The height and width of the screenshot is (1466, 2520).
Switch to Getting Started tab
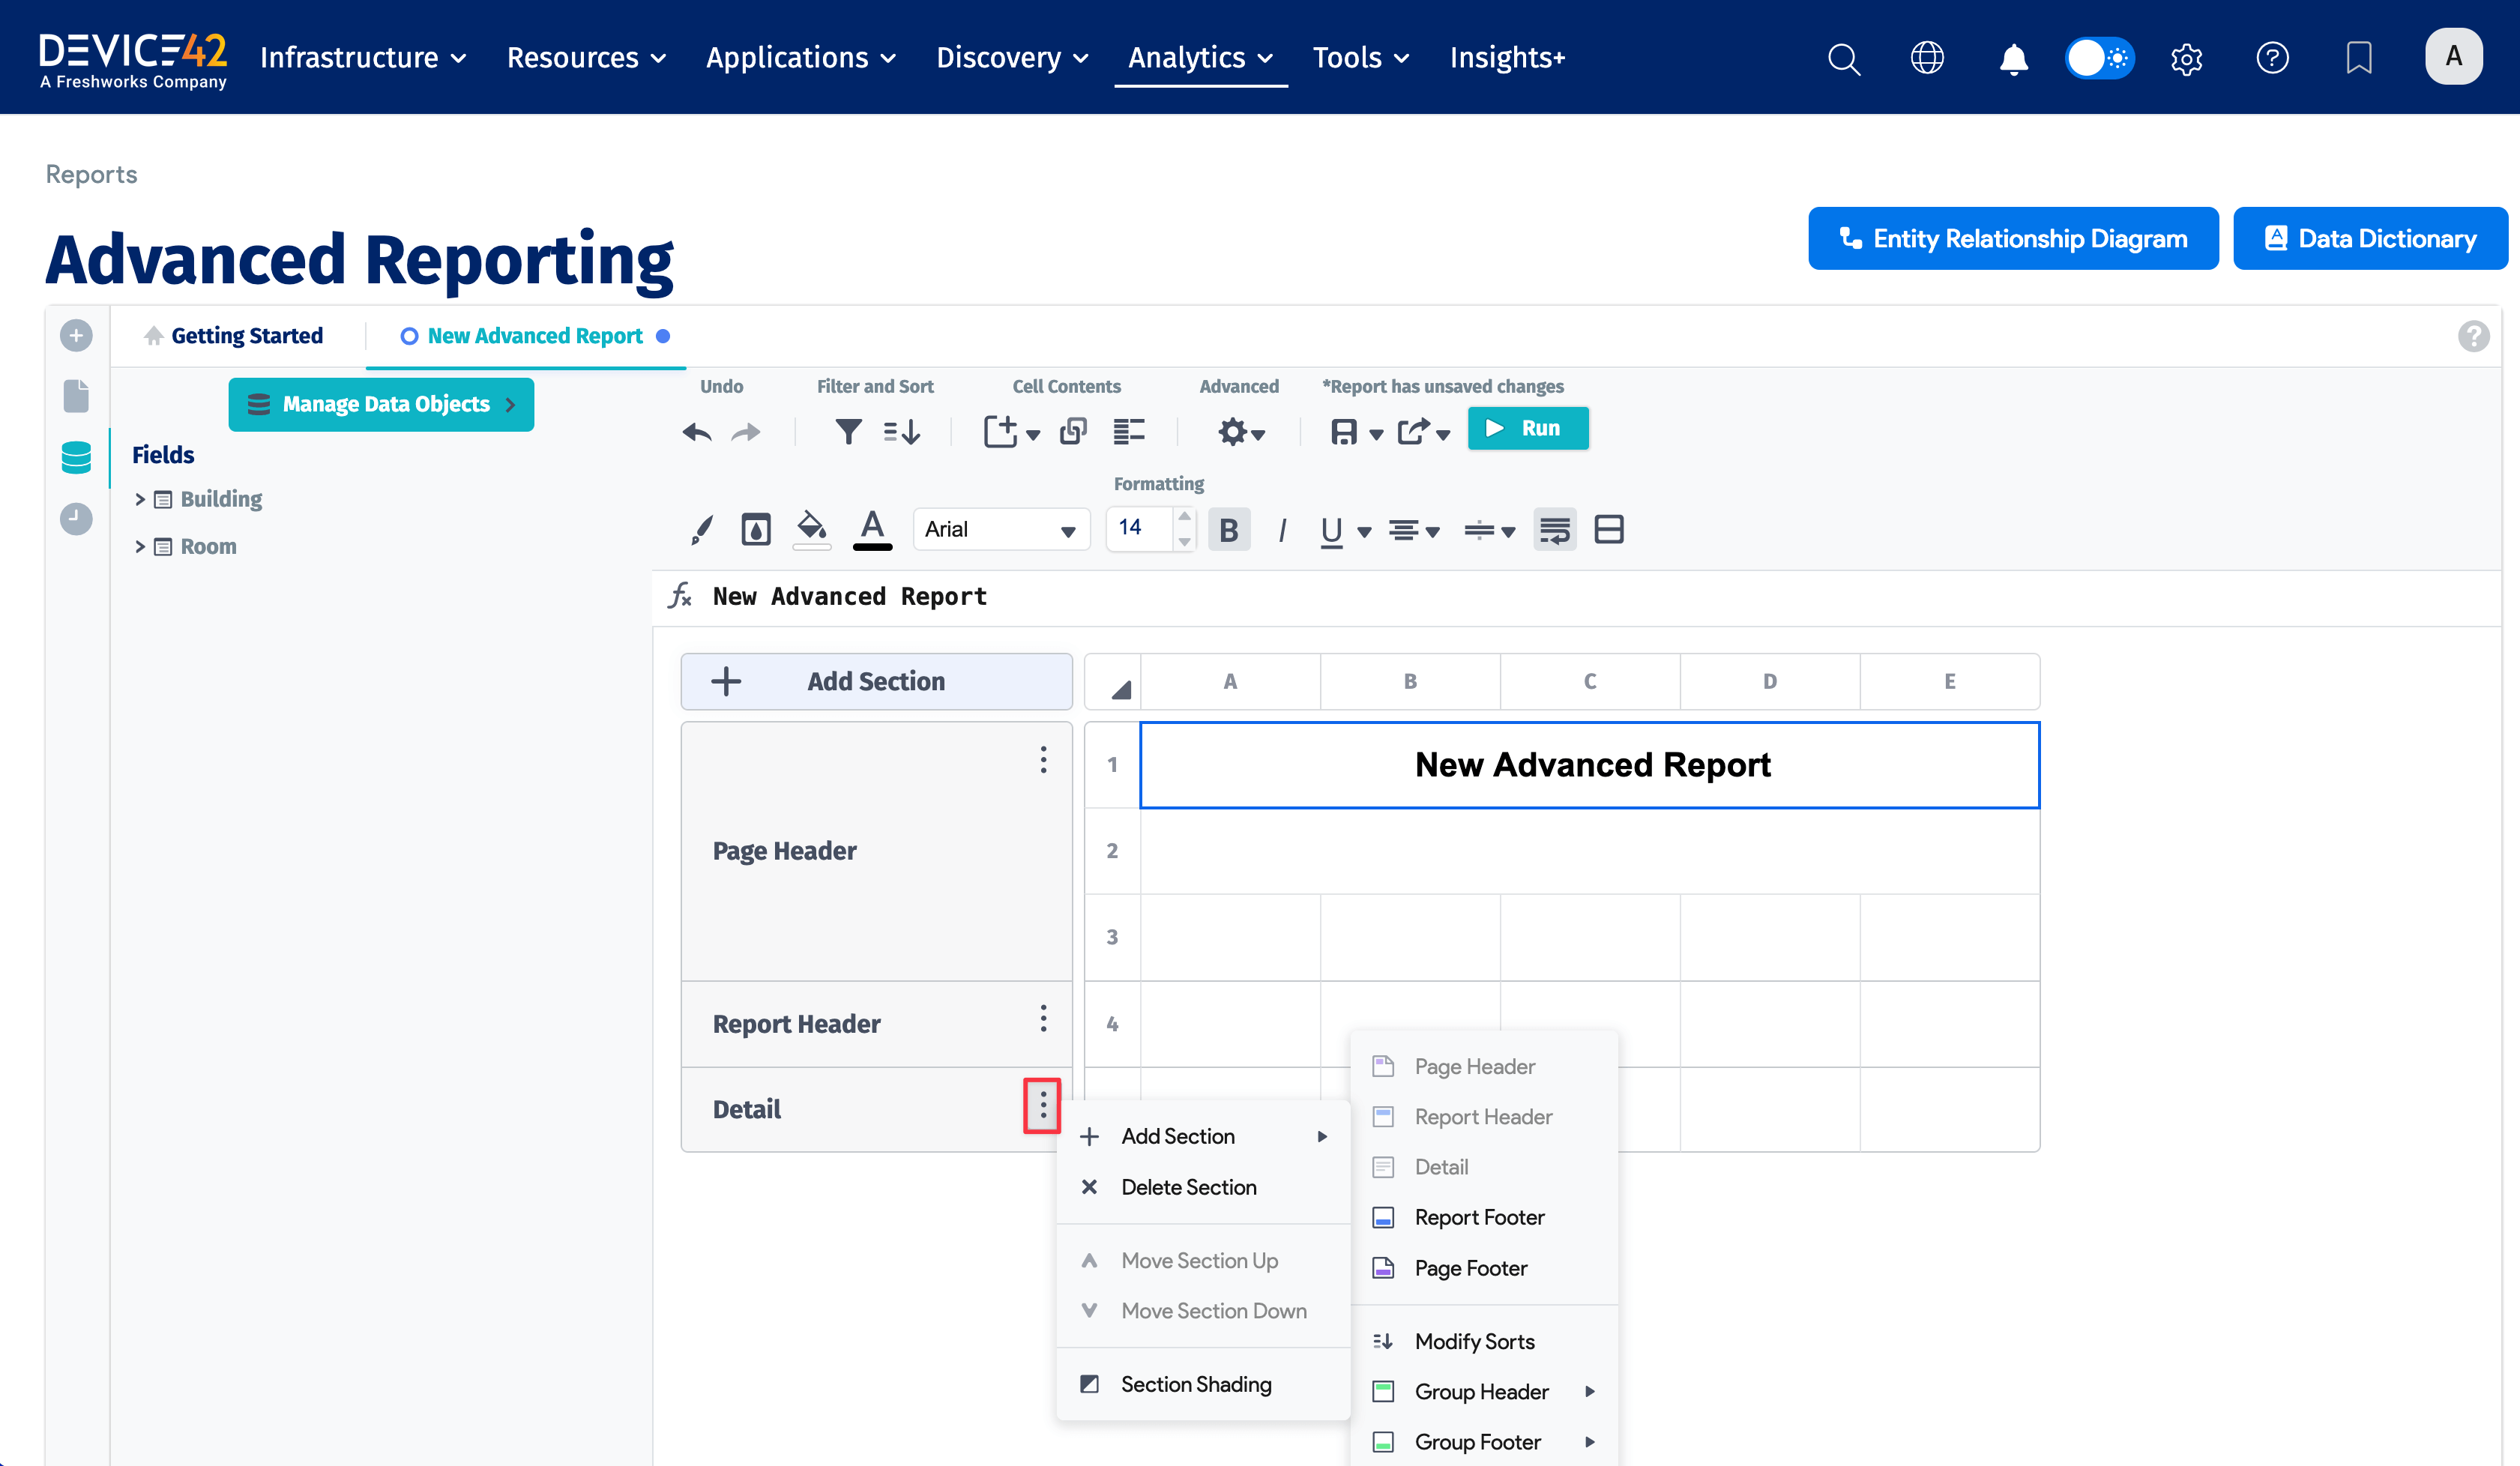[x=232, y=335]
